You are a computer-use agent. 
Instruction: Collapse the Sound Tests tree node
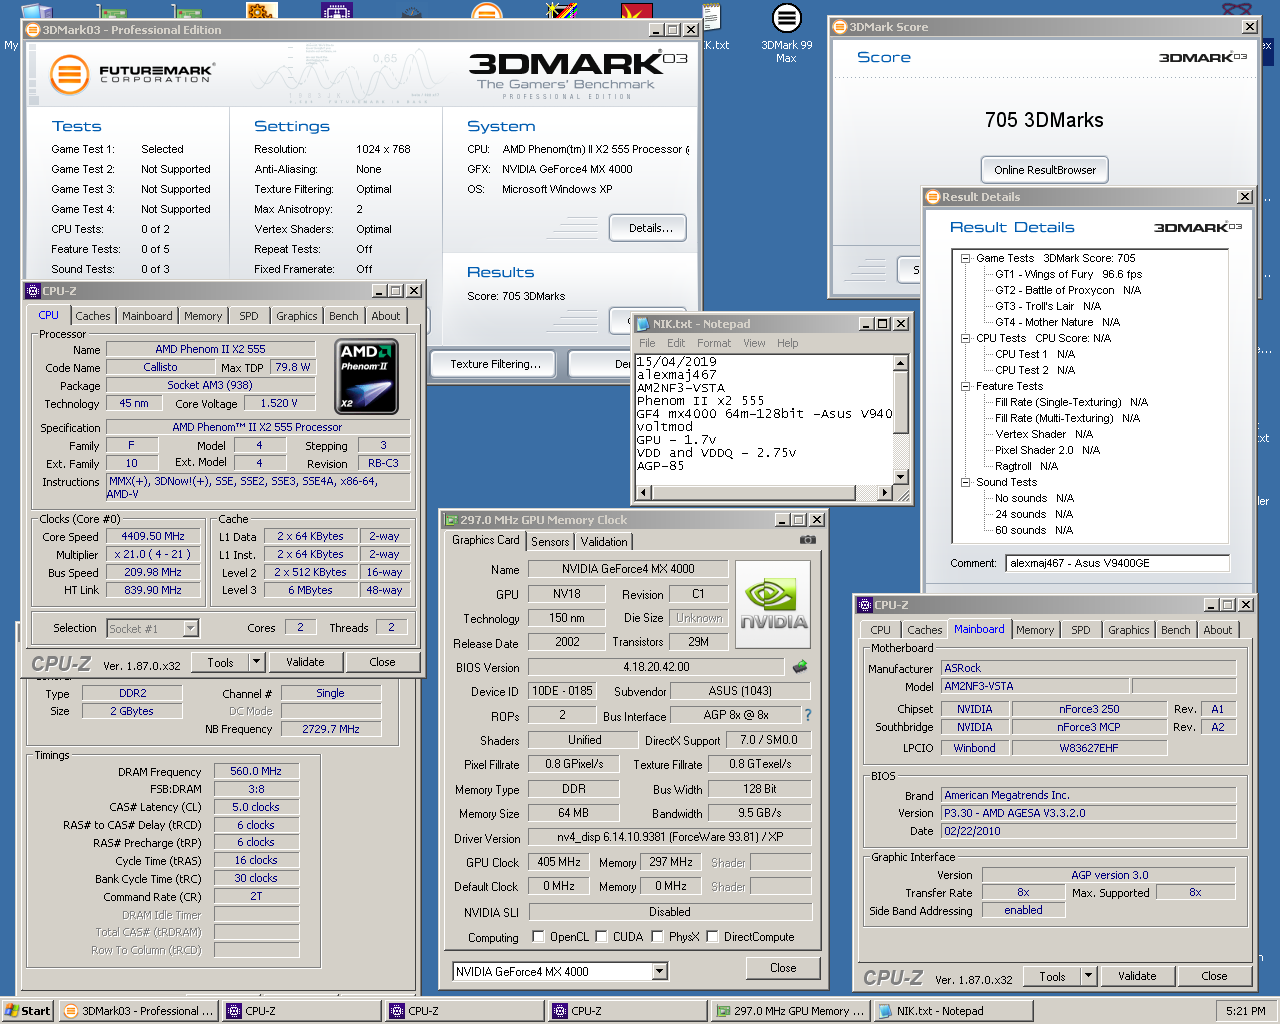pyautogui.click(x=966, y=482)
